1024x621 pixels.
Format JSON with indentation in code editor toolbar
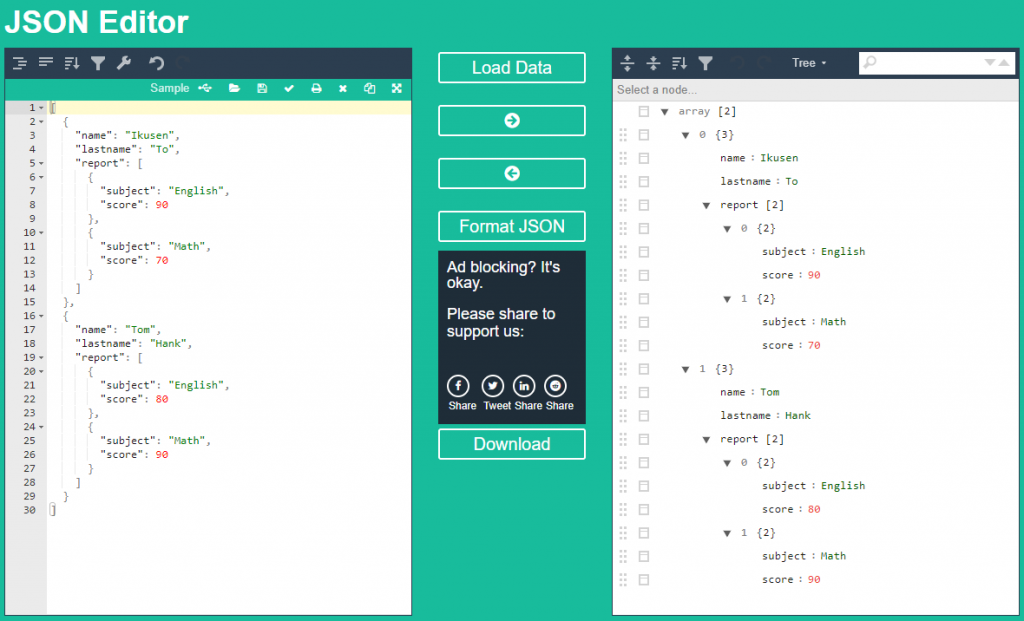pyautogui.click(x=20, y=63)
